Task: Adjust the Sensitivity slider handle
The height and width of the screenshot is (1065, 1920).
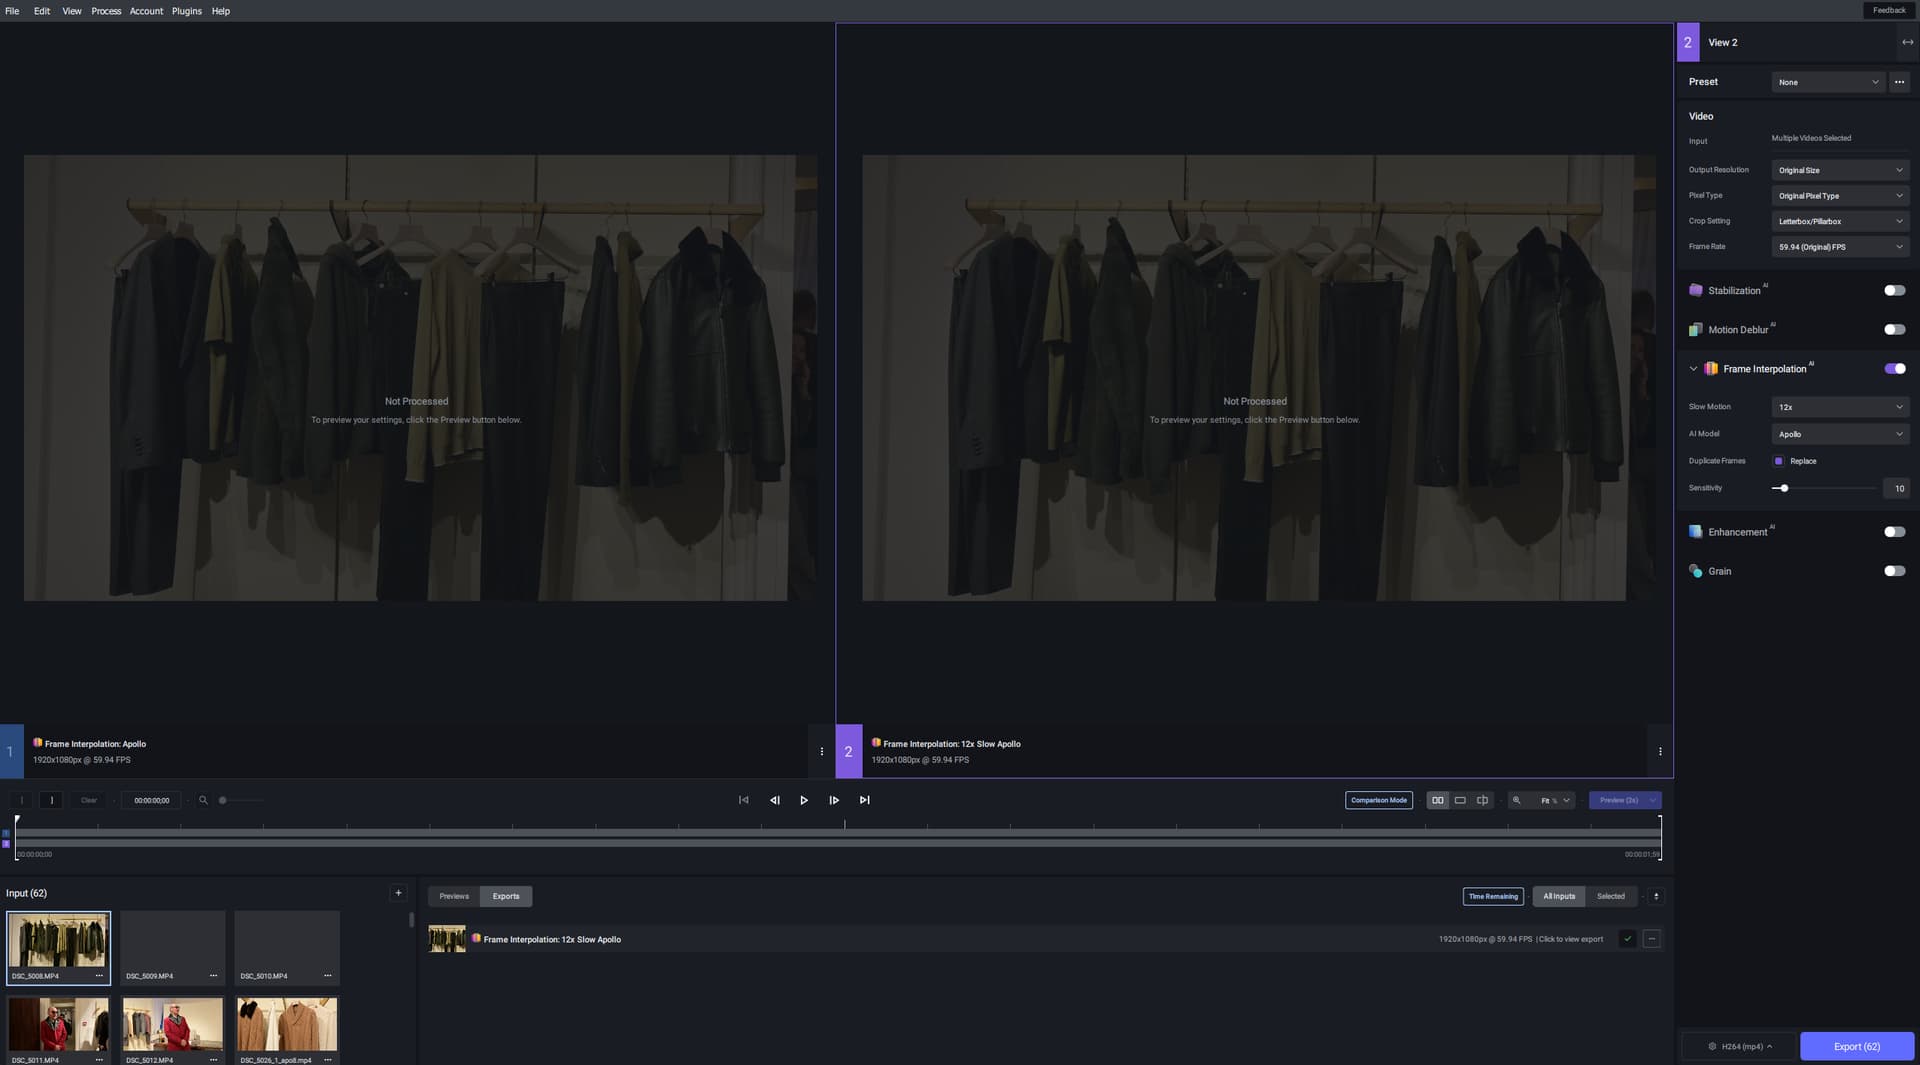Action: 1784,488
